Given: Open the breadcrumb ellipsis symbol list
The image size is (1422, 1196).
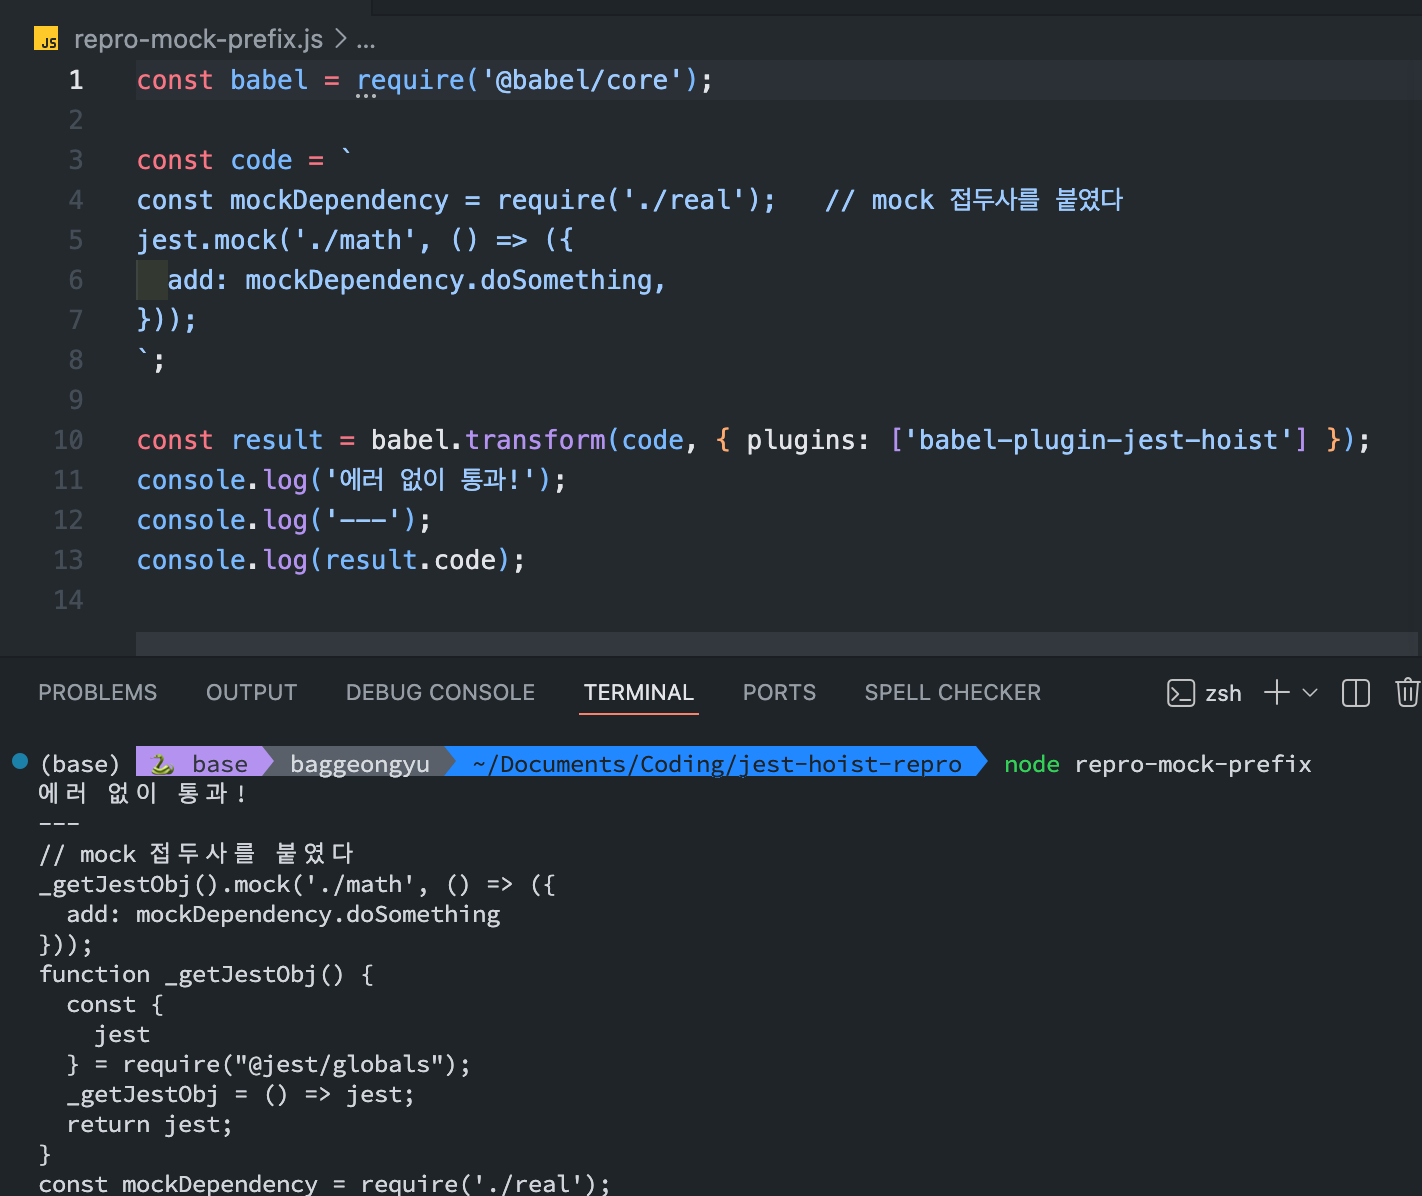Looking at the screenshot, I should click(x=366, y=40).
